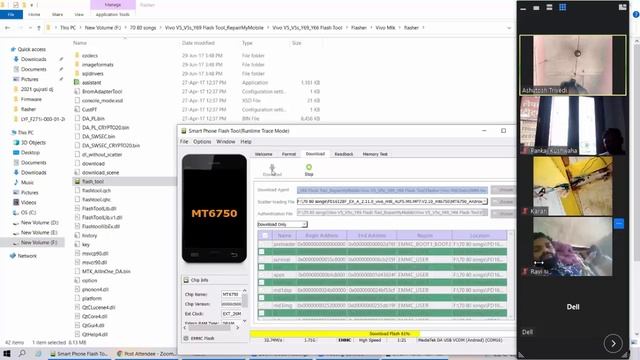Screen dimensions: 640x360
Task: Click choose button beside Scatter-loading File
Action: tap(503, 202)
